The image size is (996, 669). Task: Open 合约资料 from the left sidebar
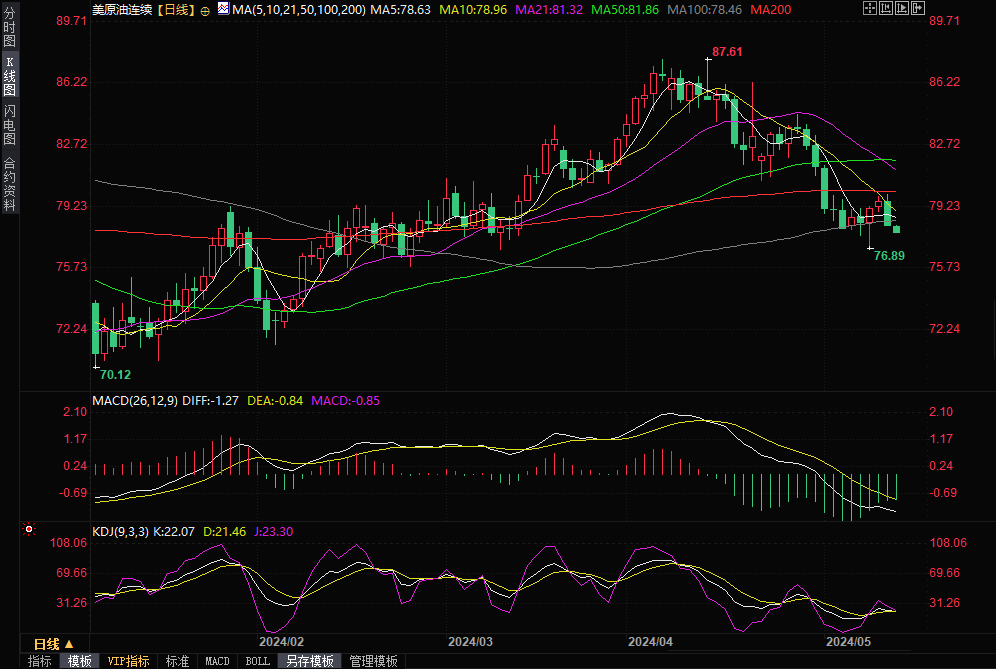click(9, 184)
